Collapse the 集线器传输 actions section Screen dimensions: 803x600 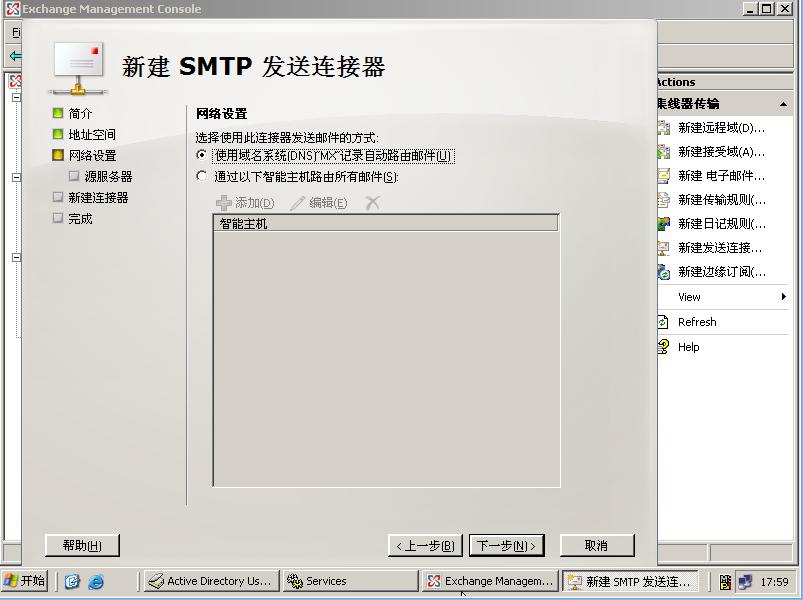783,104
